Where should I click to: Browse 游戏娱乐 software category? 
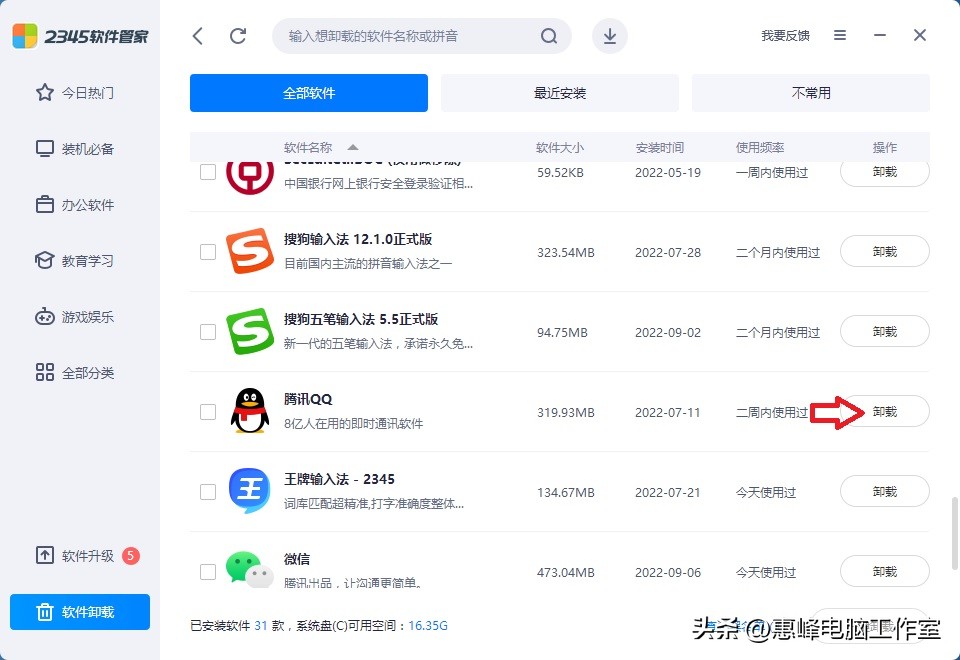pyautogui.click(x=75, y=316)
